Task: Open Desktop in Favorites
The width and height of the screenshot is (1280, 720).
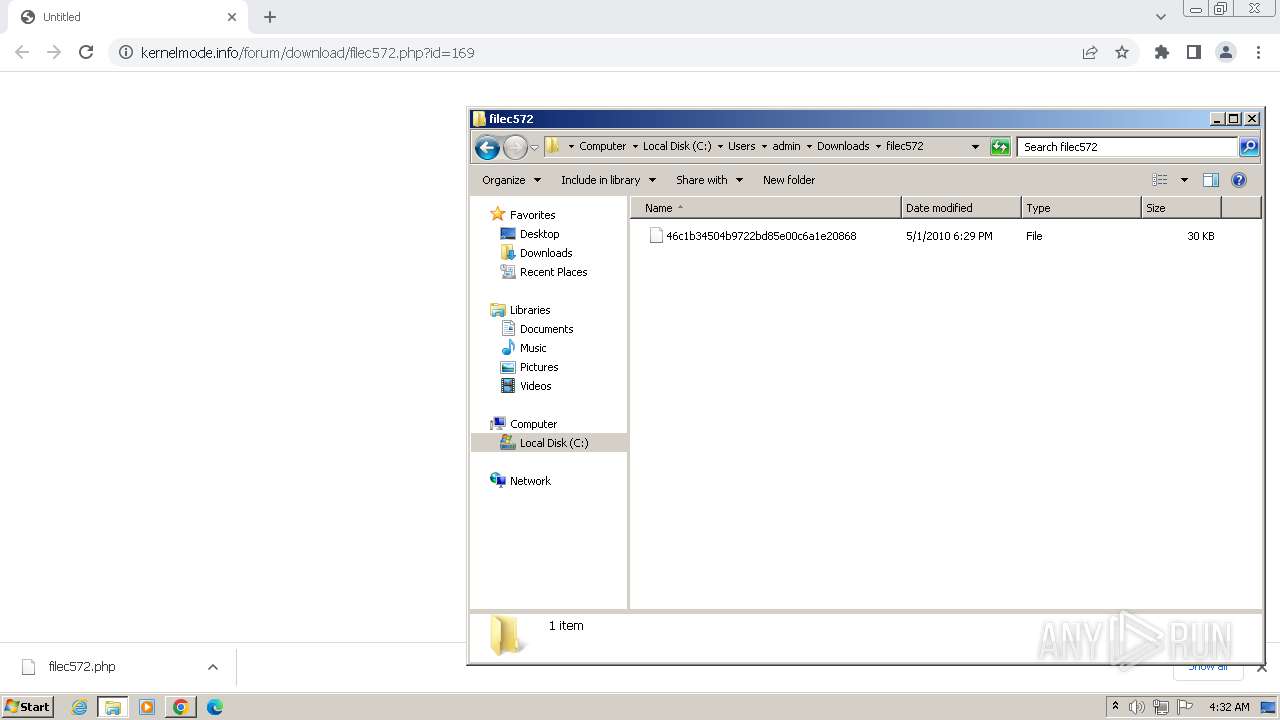Action: [539, 234]
